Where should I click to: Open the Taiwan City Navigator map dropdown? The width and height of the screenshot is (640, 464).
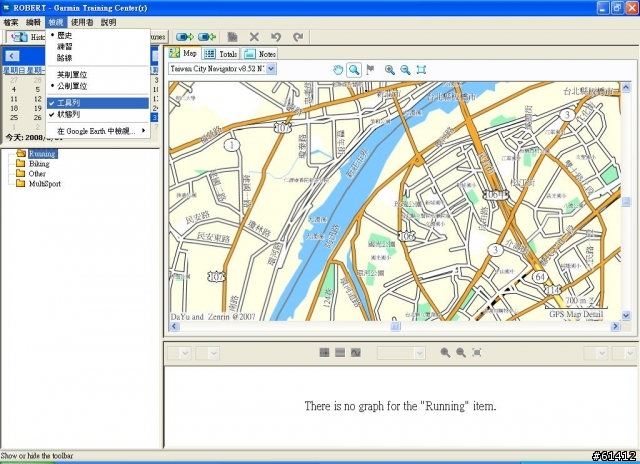tap(271, 69)
